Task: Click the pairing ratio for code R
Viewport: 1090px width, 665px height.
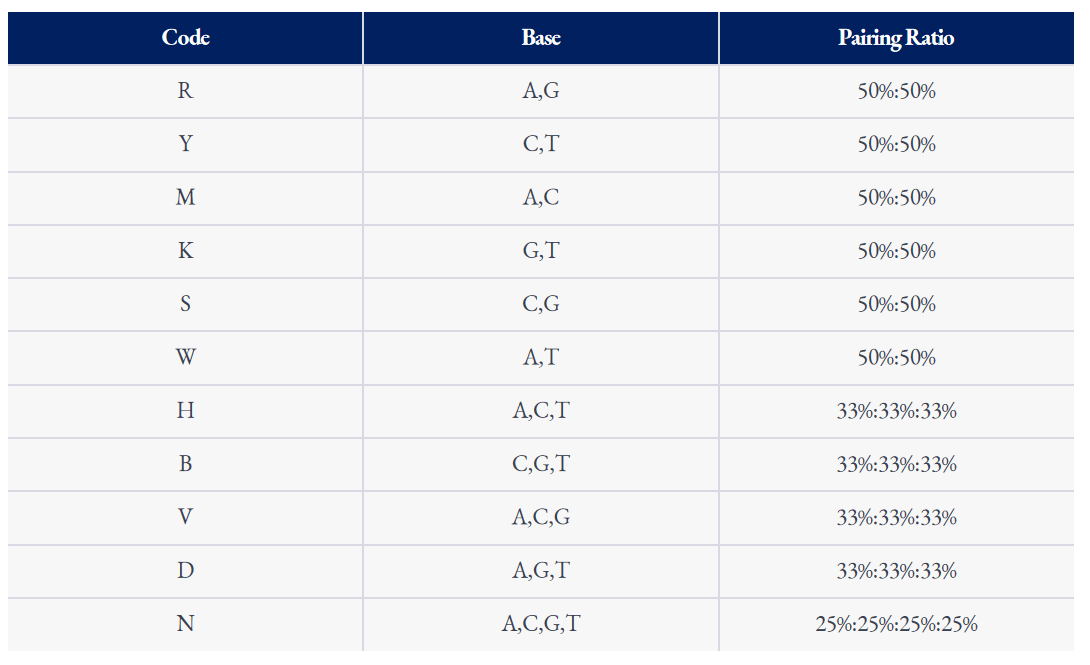Action: (x=897, y=91)
